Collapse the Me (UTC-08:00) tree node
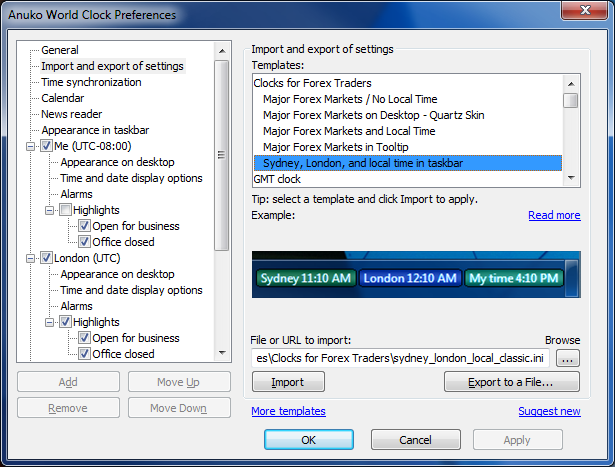The image size is (615, 467). pyautogui.click(x=30, y=146)
